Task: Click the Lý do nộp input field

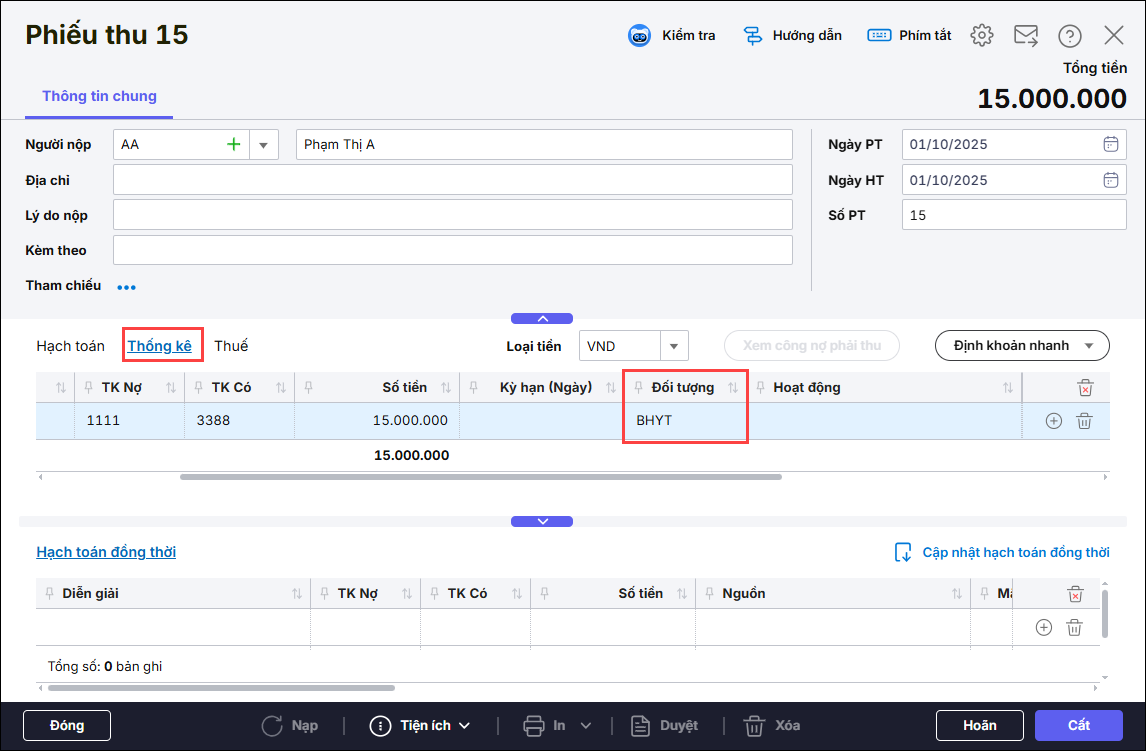Action: point(452,215)
